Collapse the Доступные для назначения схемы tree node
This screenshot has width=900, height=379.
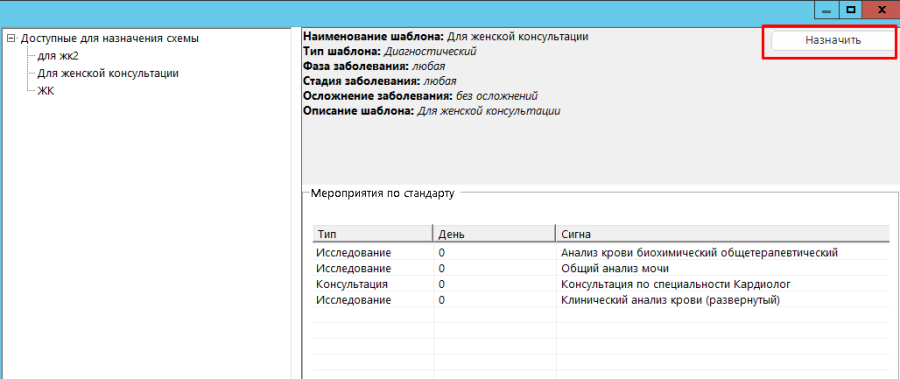pyautogui.click(x=10, y=38)
